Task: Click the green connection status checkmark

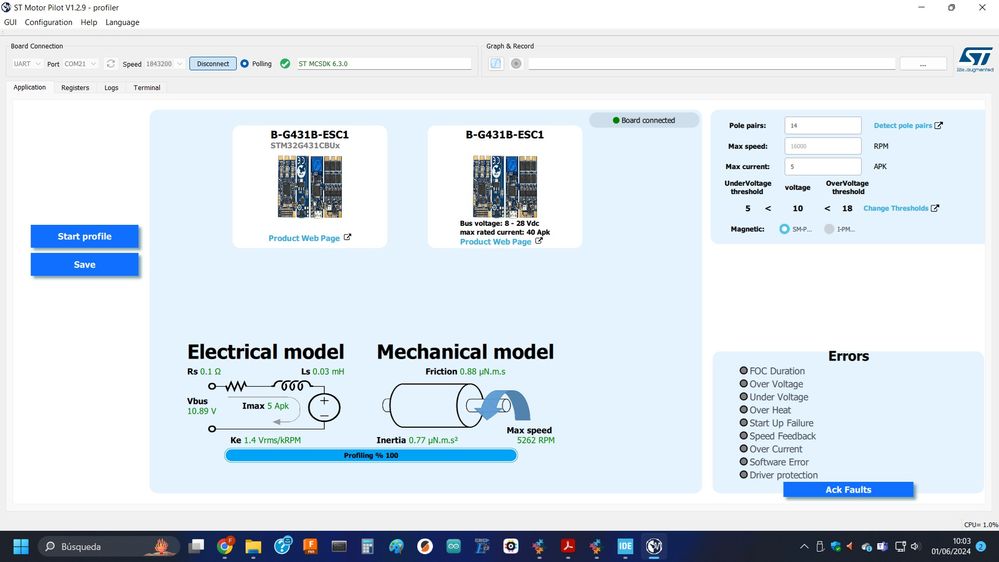Action: tap(285, 64)
